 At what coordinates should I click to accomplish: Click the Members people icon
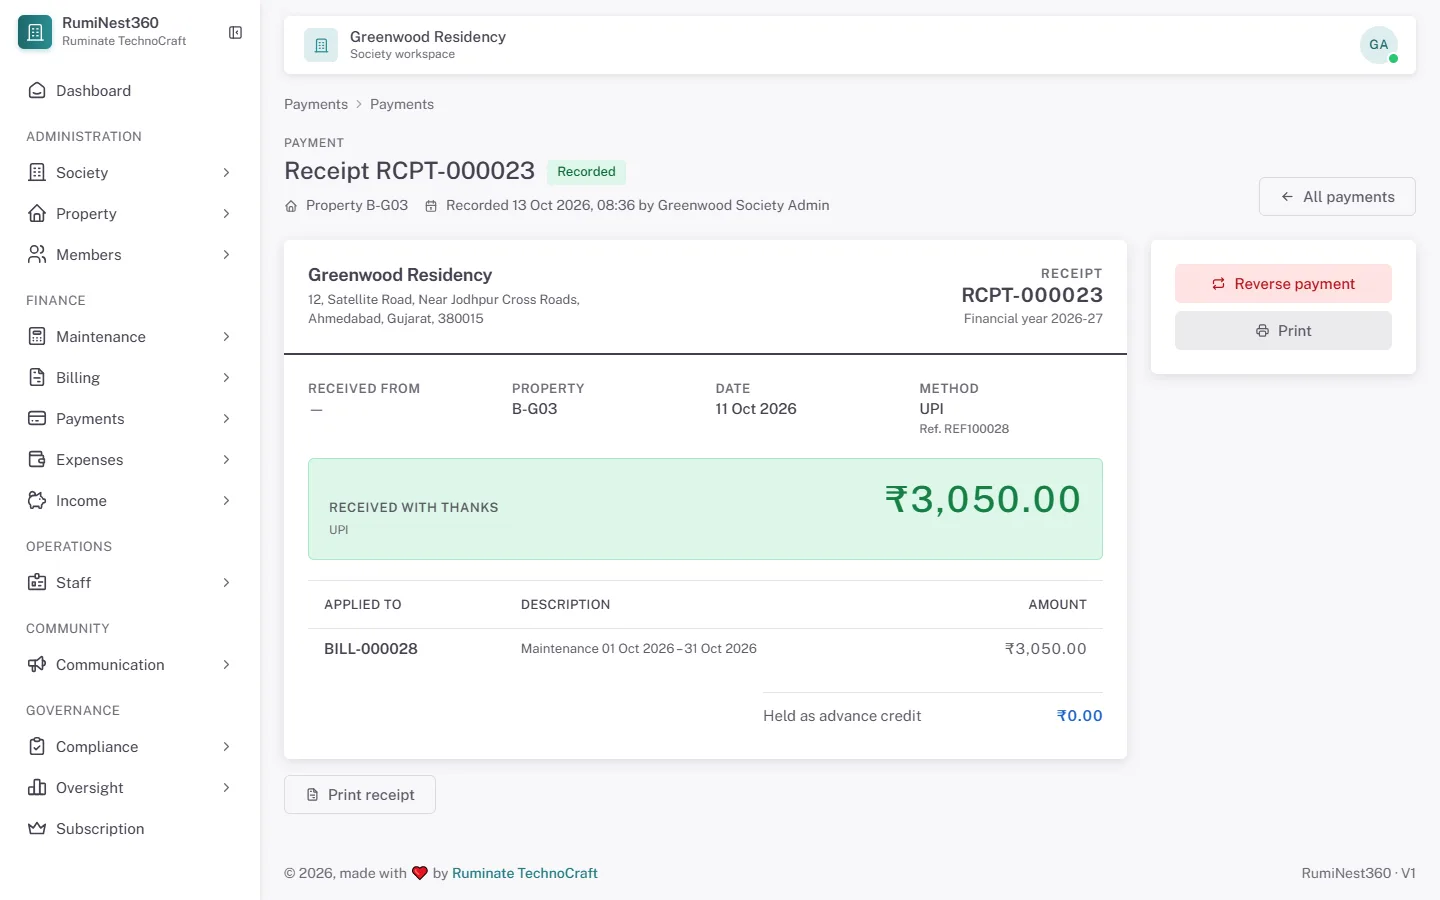37,255
